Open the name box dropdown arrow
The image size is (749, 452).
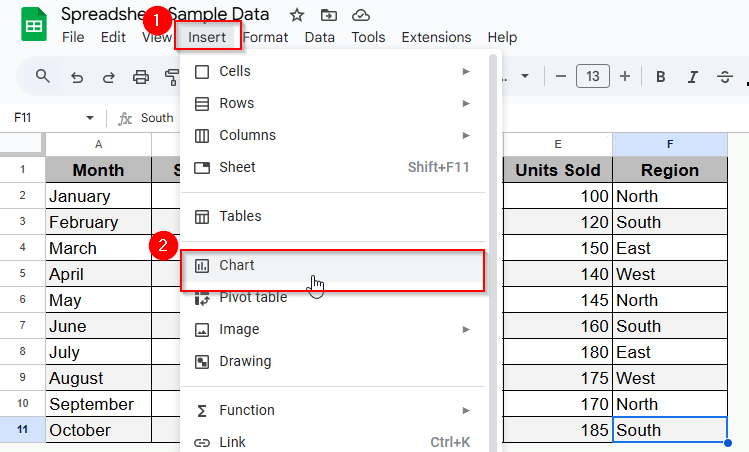(x=90, y=118)
